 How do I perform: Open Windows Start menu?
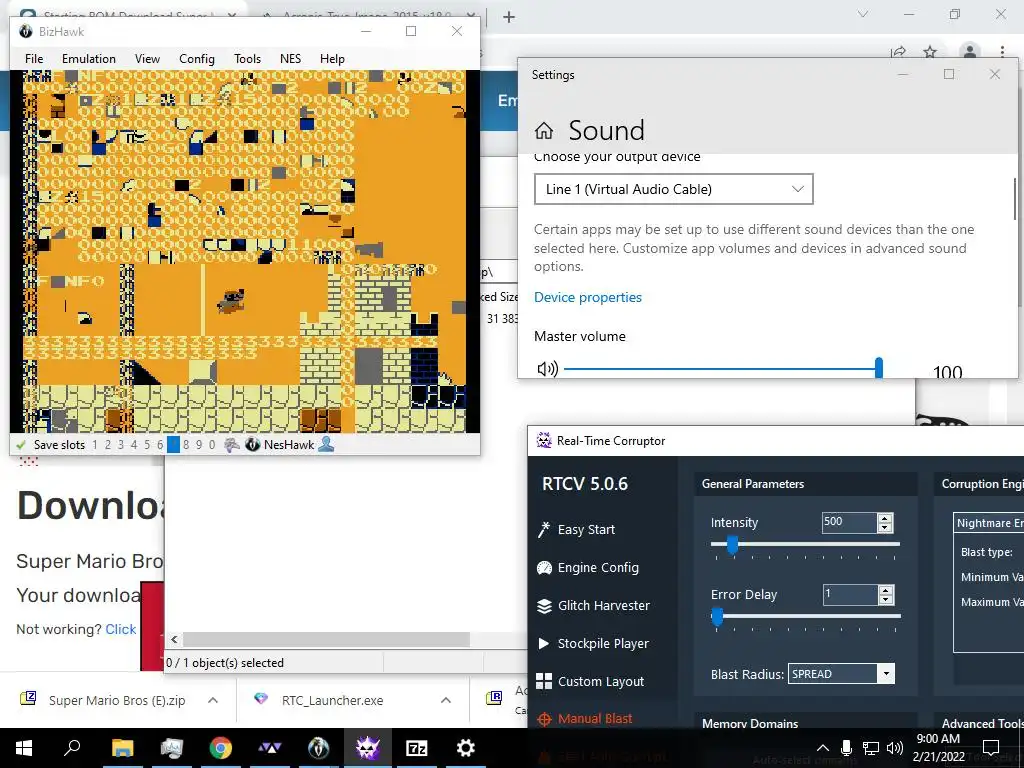click(x=24, y=748)
